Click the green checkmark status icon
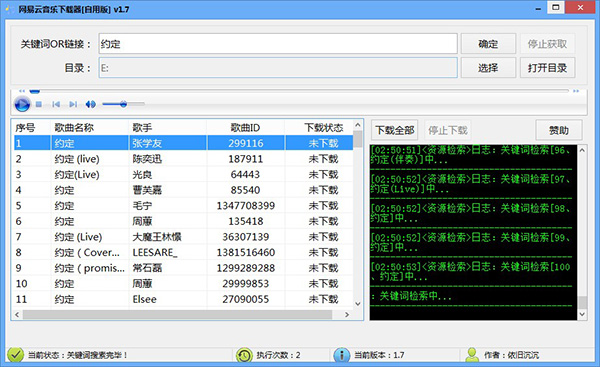The image size is (600, 367). [15, 355]
